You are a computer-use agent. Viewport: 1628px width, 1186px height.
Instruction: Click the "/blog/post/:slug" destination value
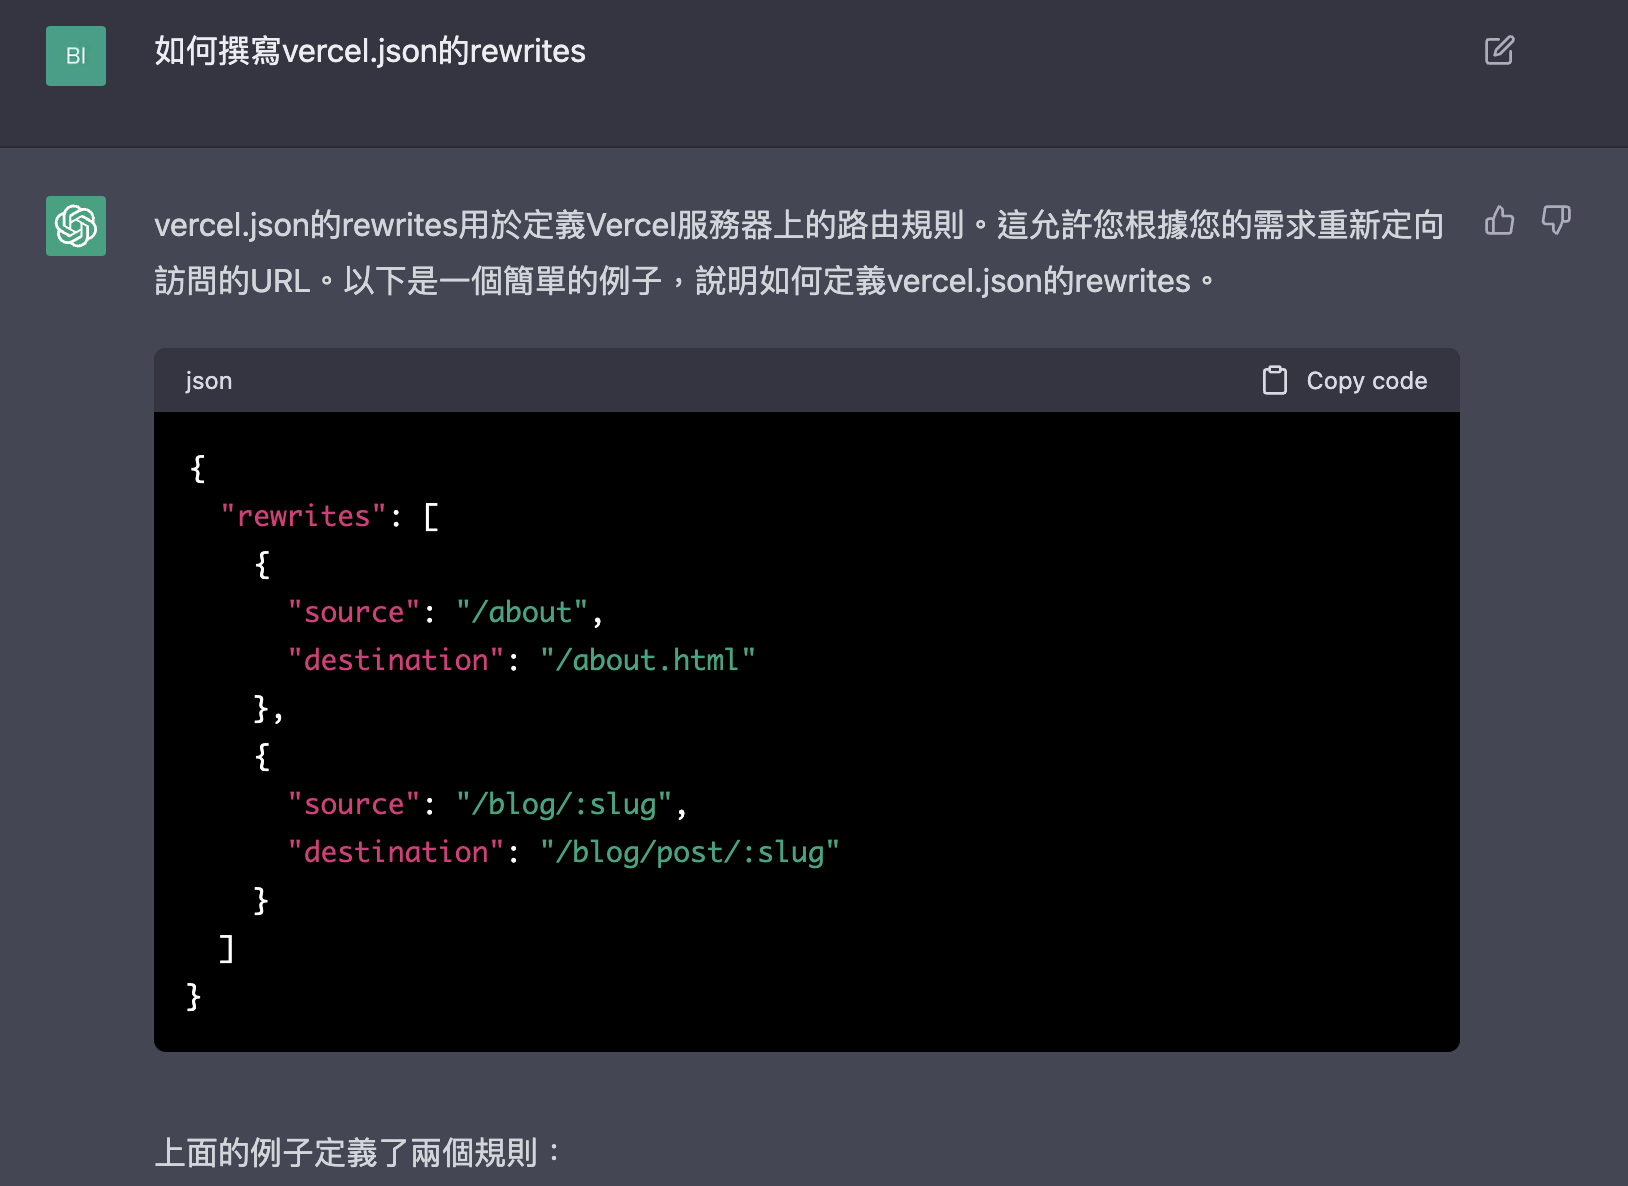click(x=689, y=852)
